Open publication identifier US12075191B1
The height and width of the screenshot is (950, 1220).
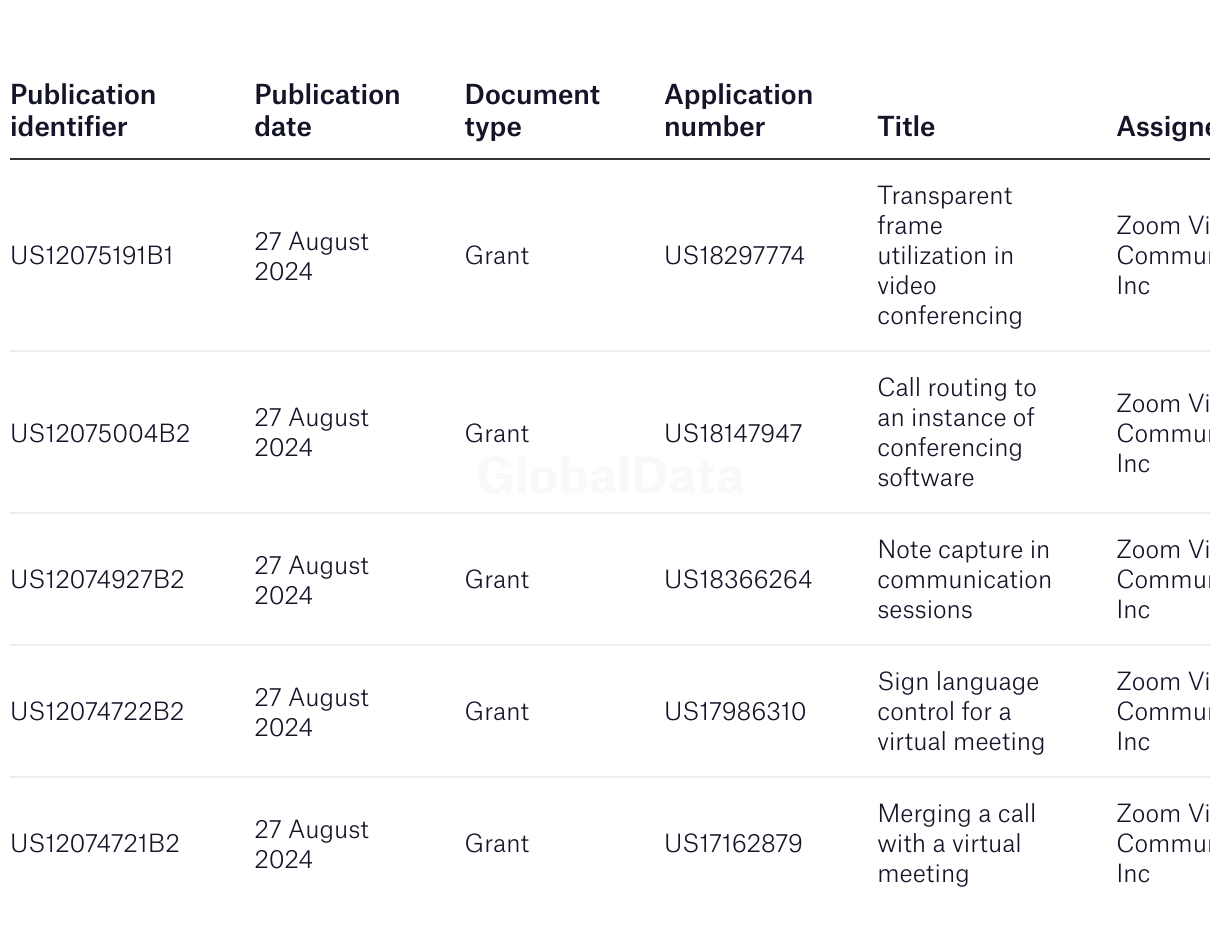[92, 256]
